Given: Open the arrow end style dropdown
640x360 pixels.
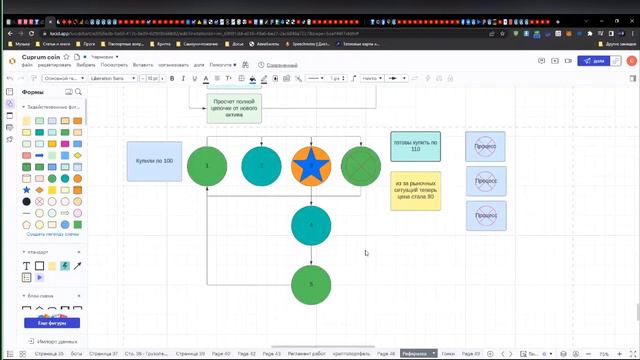Looking at the screenshot, I should [x=397, y=78].
